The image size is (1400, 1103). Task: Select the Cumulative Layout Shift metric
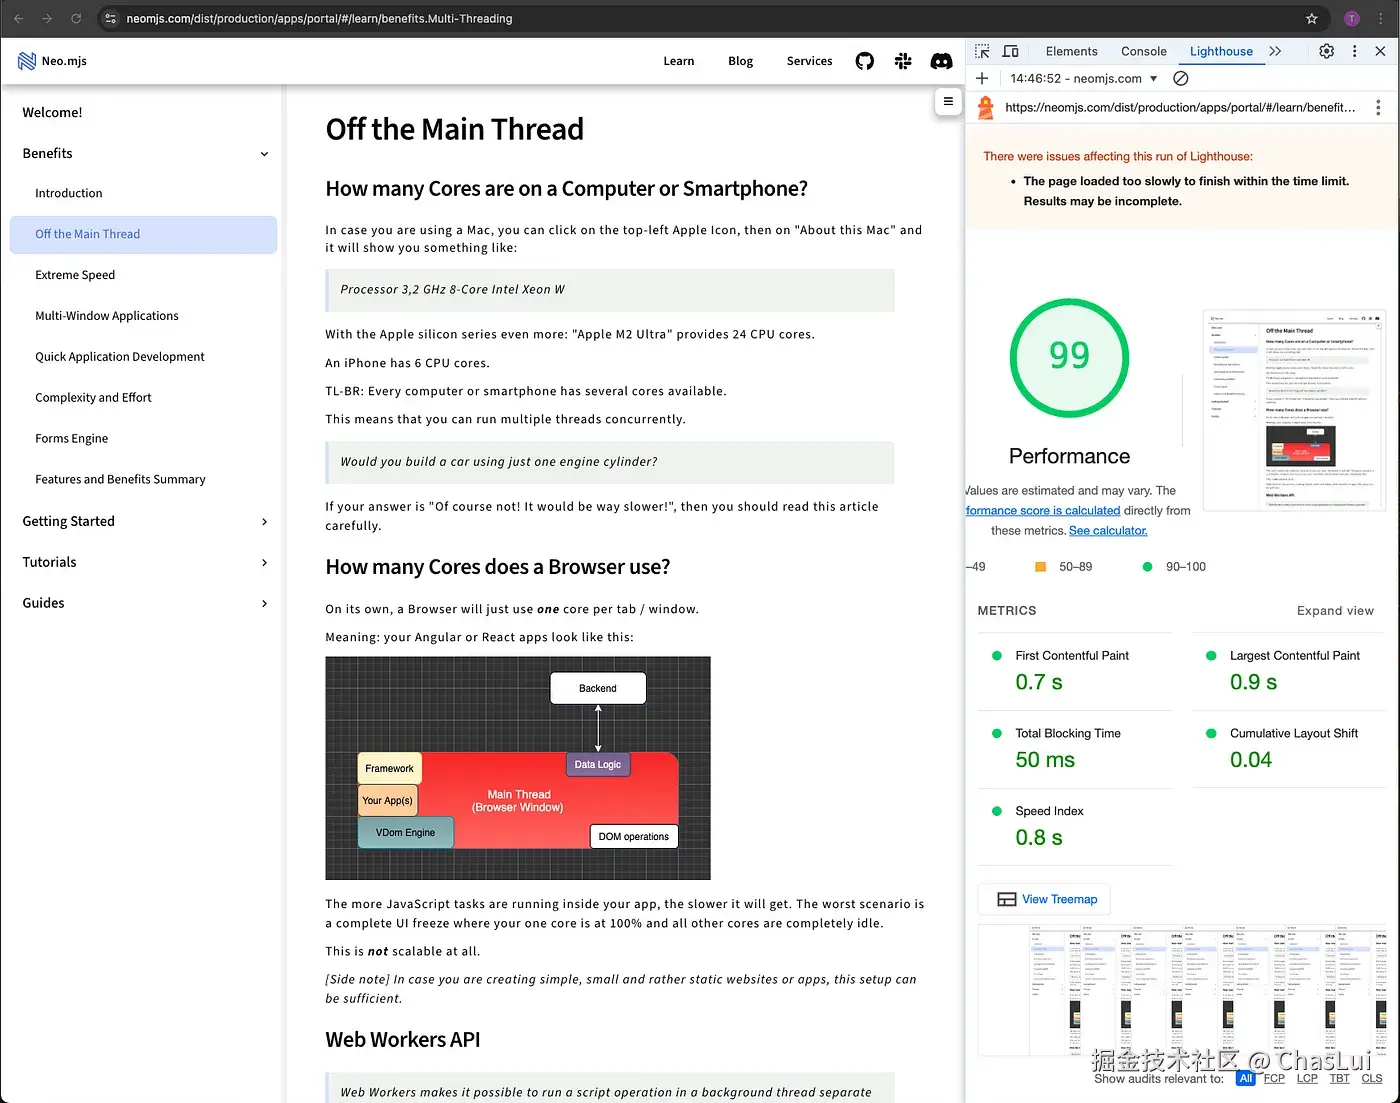[x=1290, y=749]
